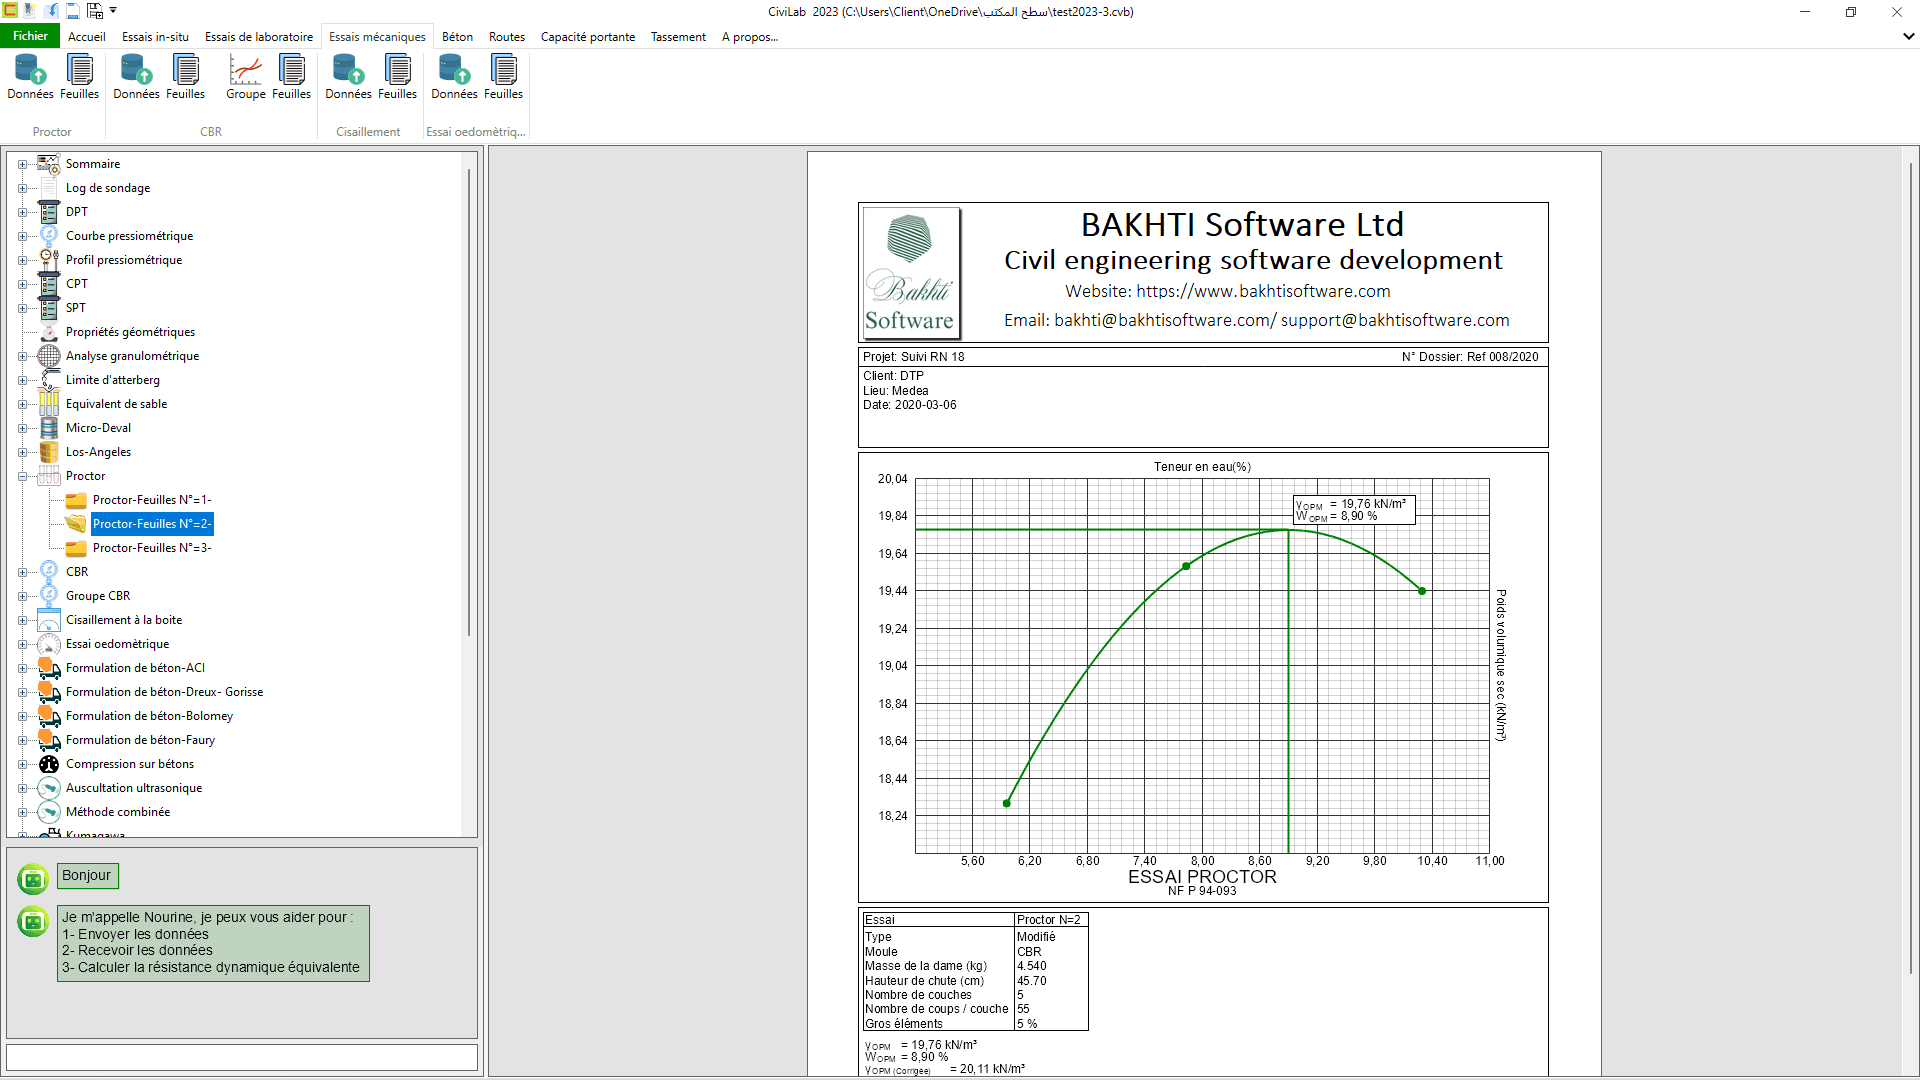Click the DPT tree icon
This screenshot has width=1920, height=1080.
(49, 211)
